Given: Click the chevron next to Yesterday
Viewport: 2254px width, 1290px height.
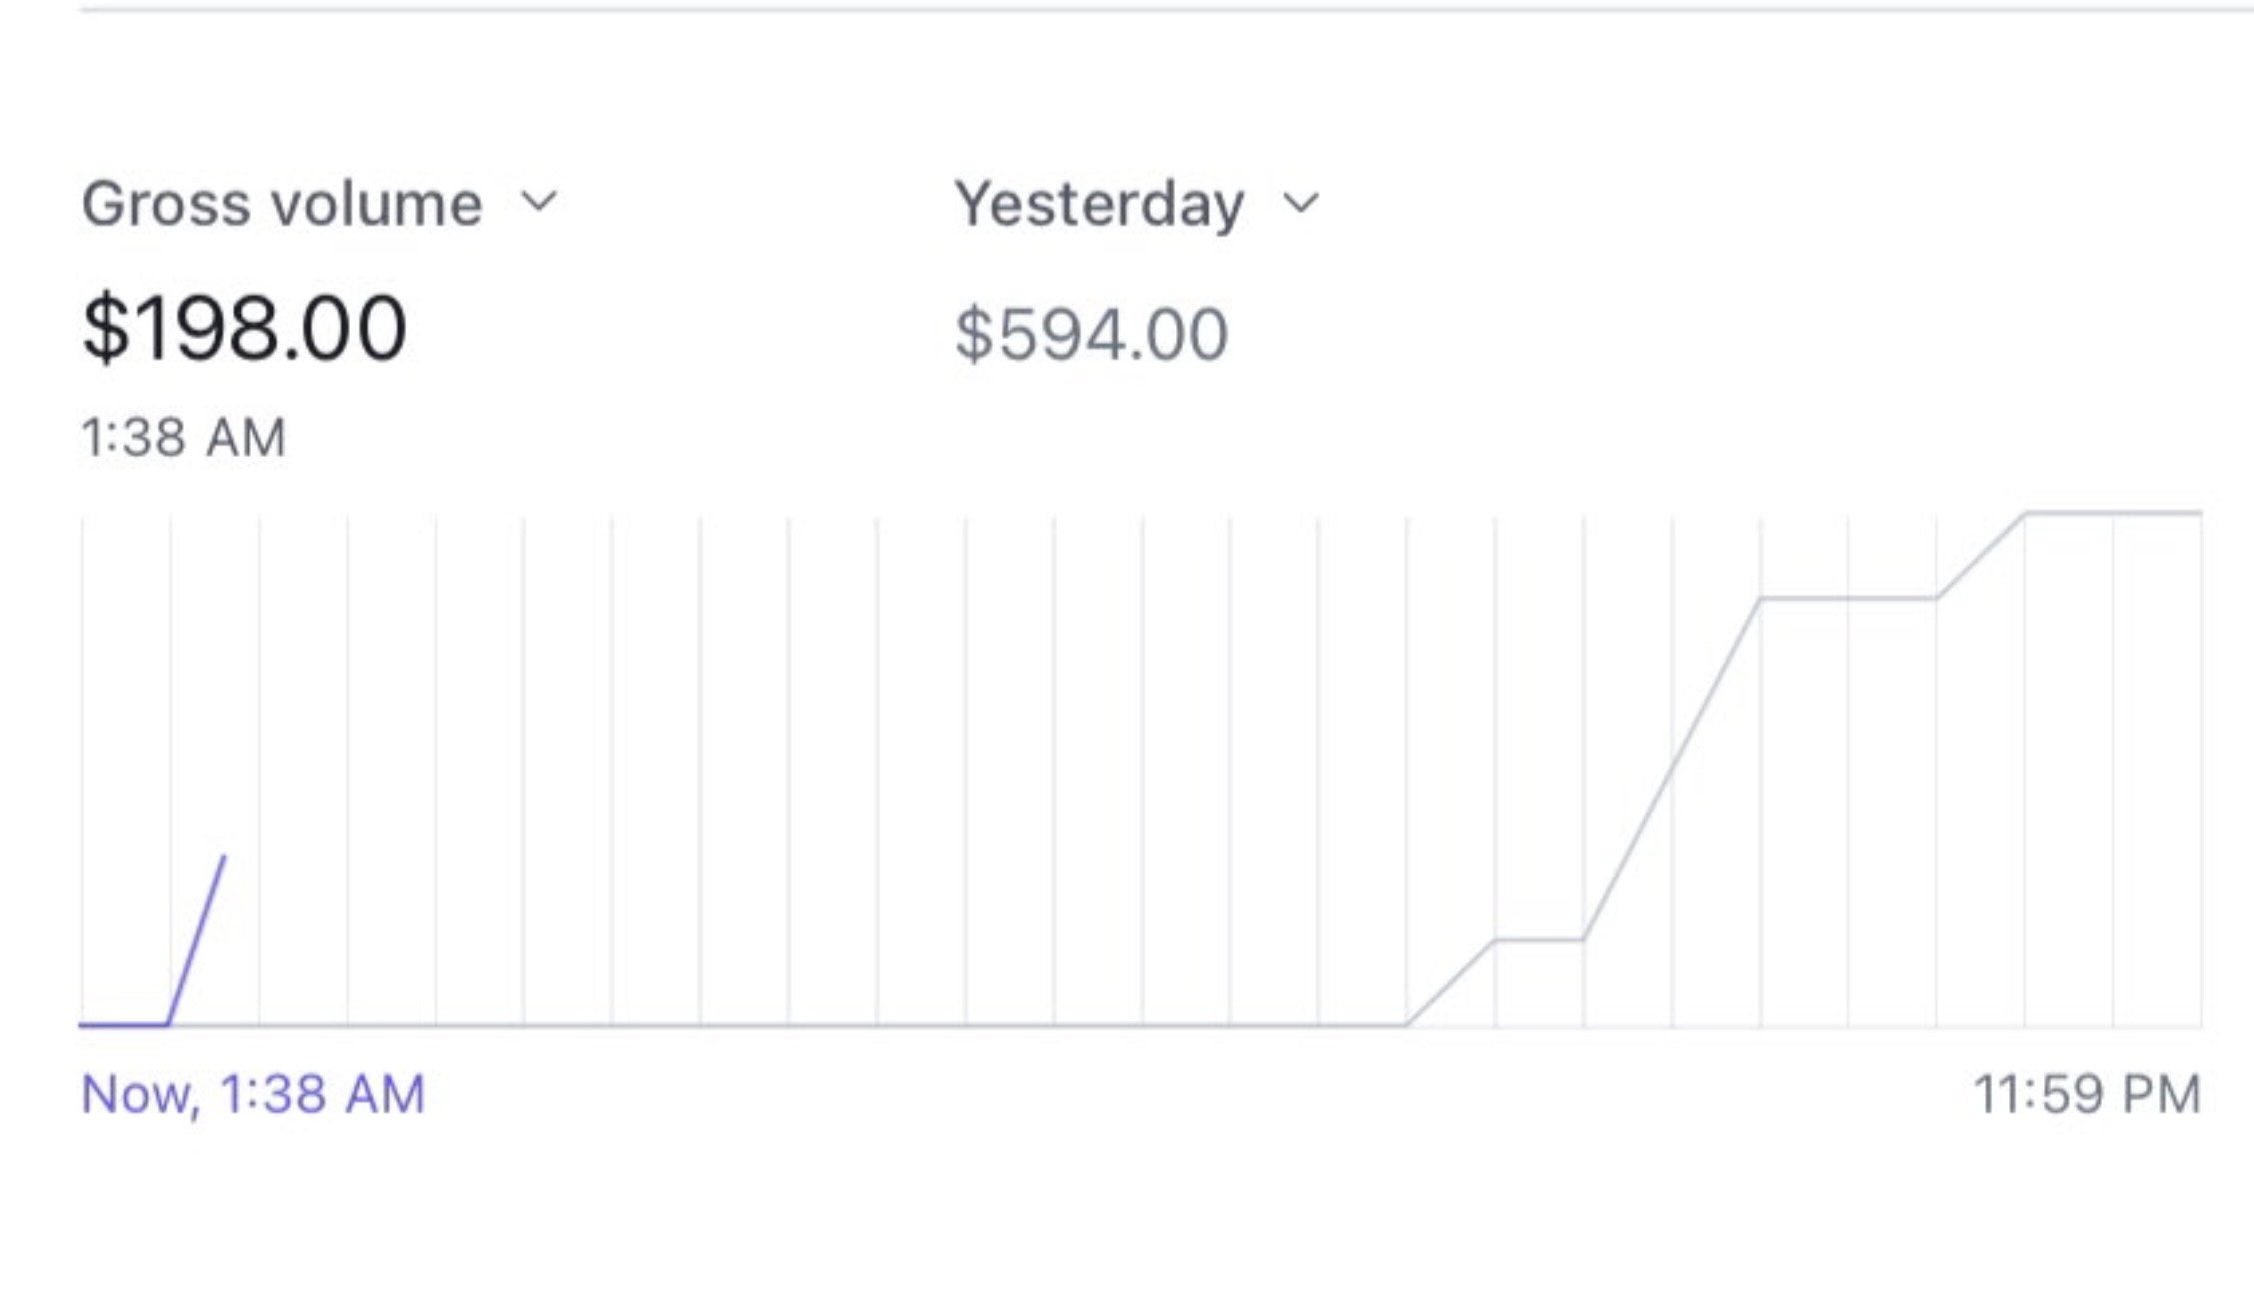Looking at the screenshot, I should (1301, 204).
